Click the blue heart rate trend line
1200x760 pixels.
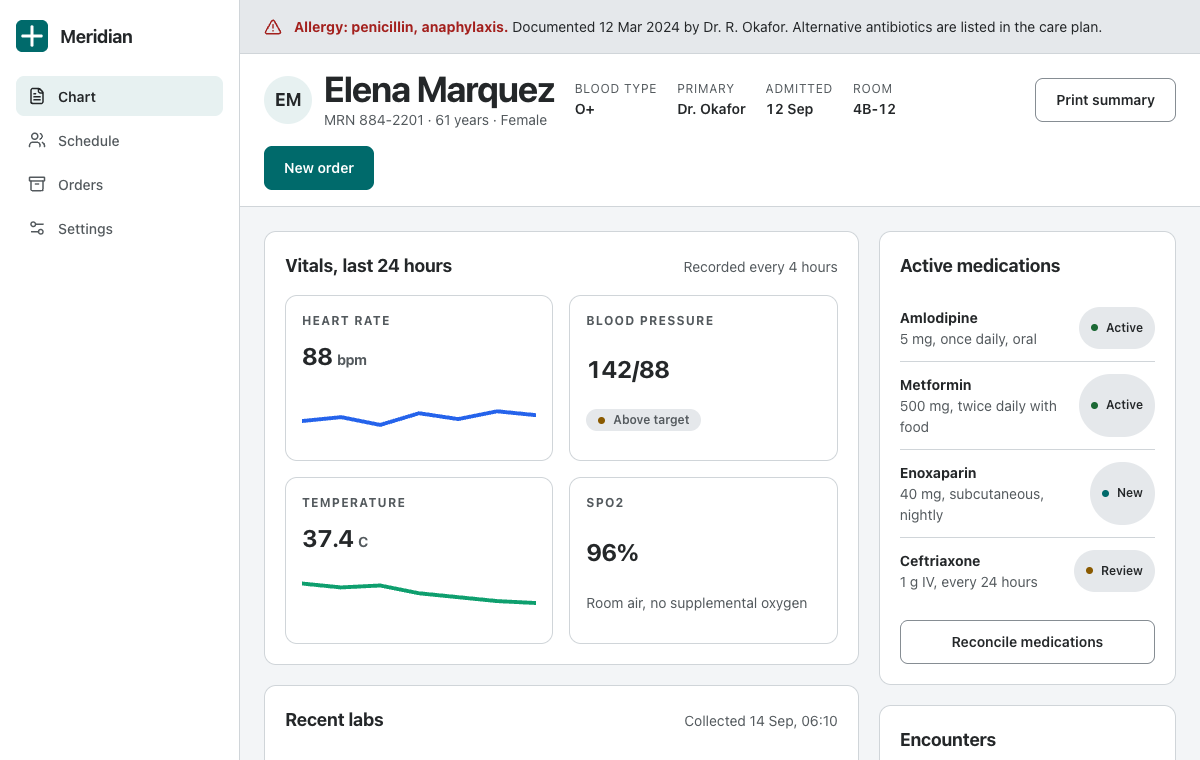tap(419, 417)
